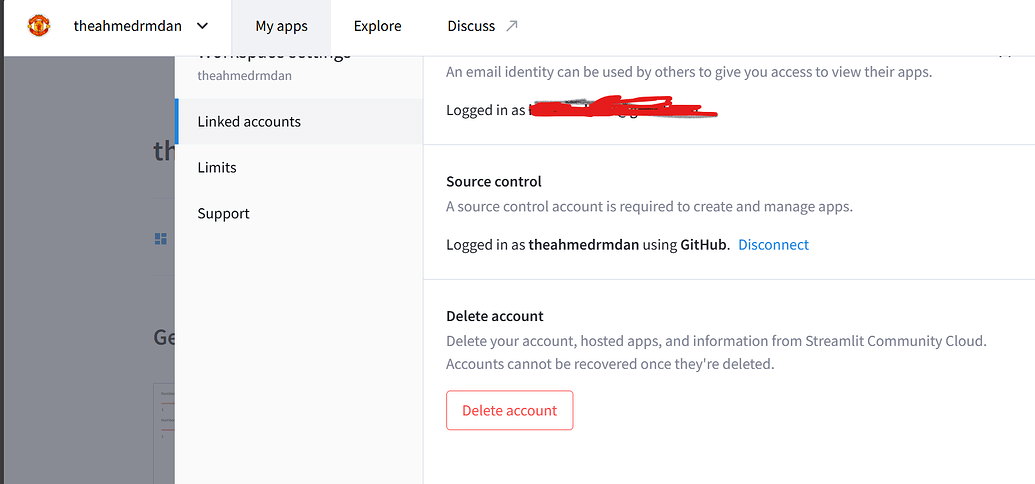
Task: Expand the theahmedrmdan workspace dropdown chevron
Action: click(203, 26)
